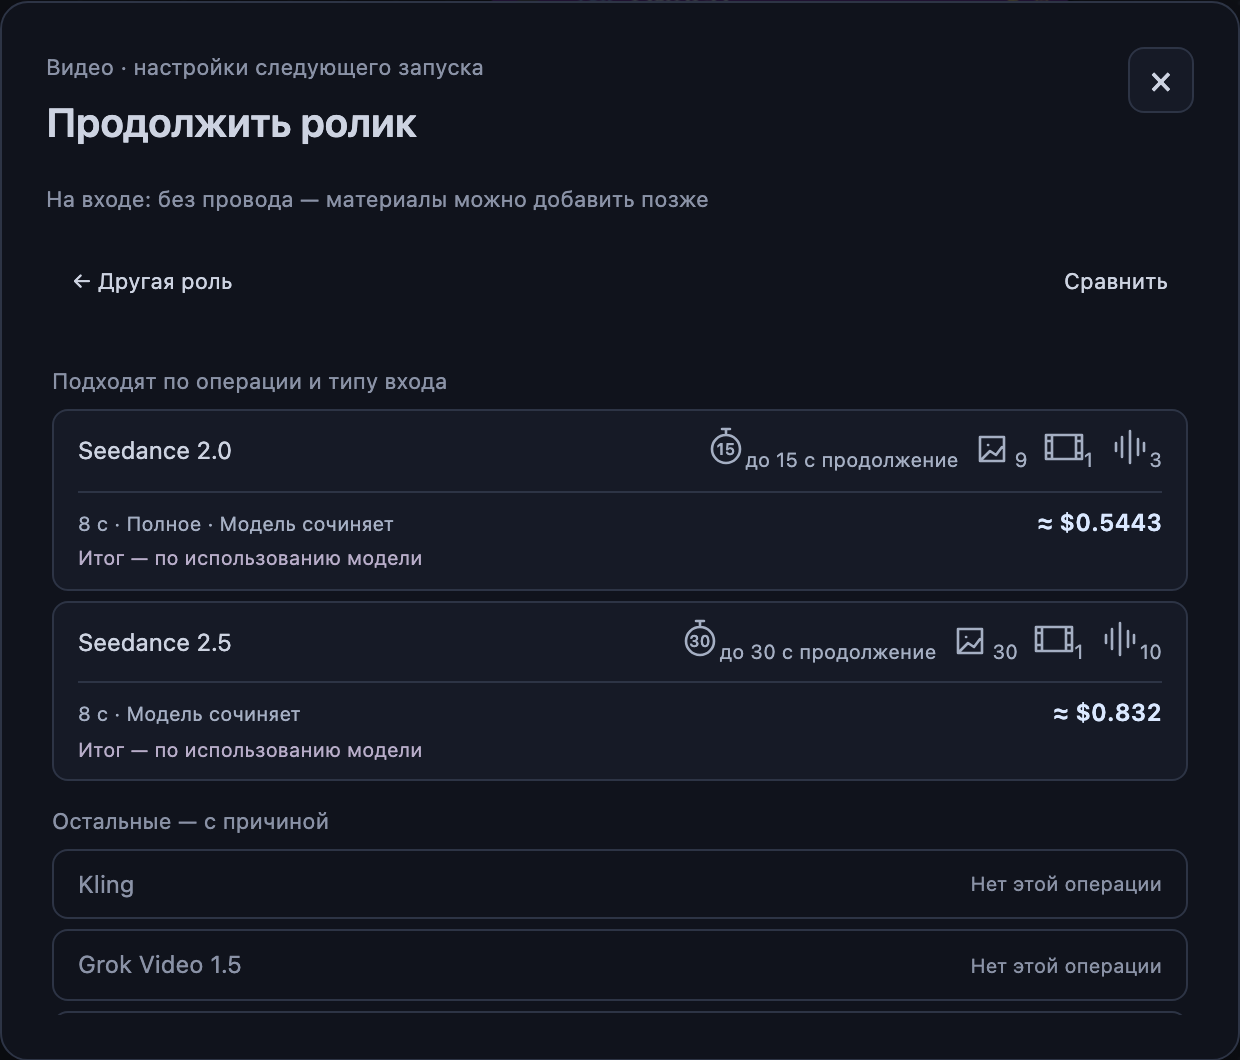This screenshot has height=1060, width=1240.
Task: Click "Подходят по операции и типу входа" heading
Action: pos(249,382)
